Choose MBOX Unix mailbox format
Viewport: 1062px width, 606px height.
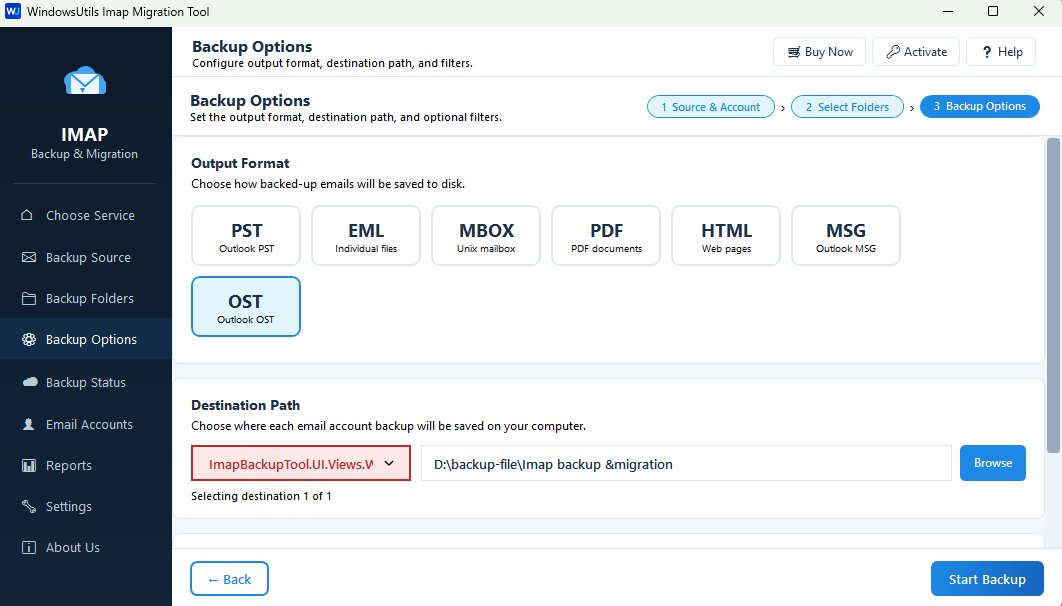[x=486, y=236]
